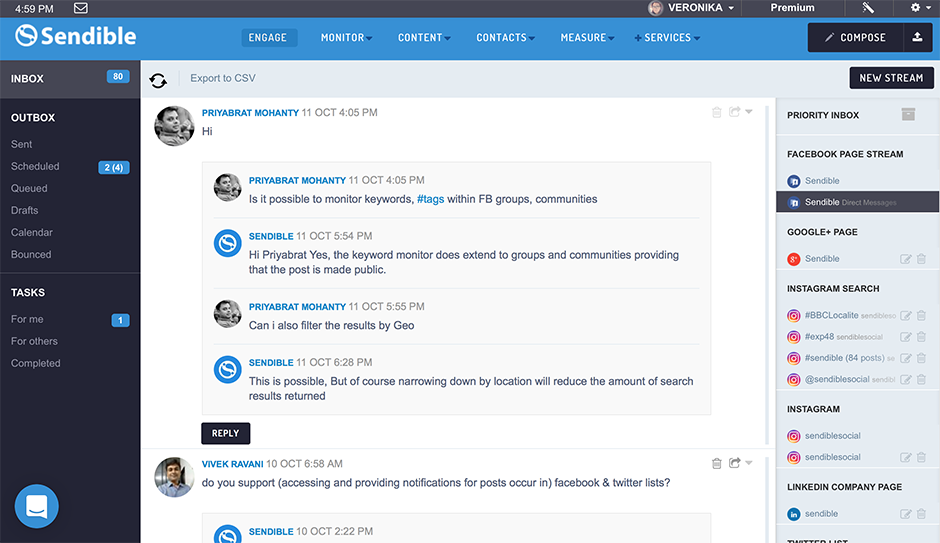Click the Premium plan label

coord(792,8)
